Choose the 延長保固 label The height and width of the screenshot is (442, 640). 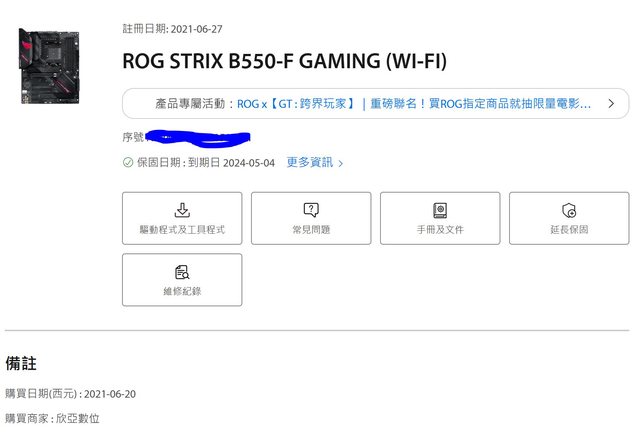(x=569, y=229)
